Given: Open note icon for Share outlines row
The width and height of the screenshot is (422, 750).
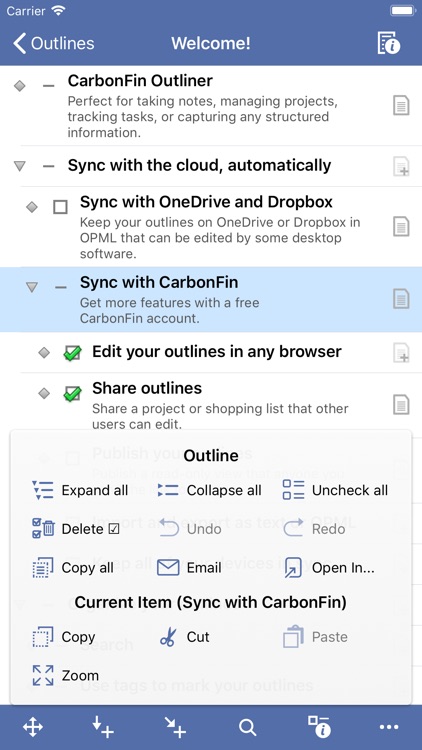Looking at the screenshot, I should pyautogui.click(x=401, y=405).
